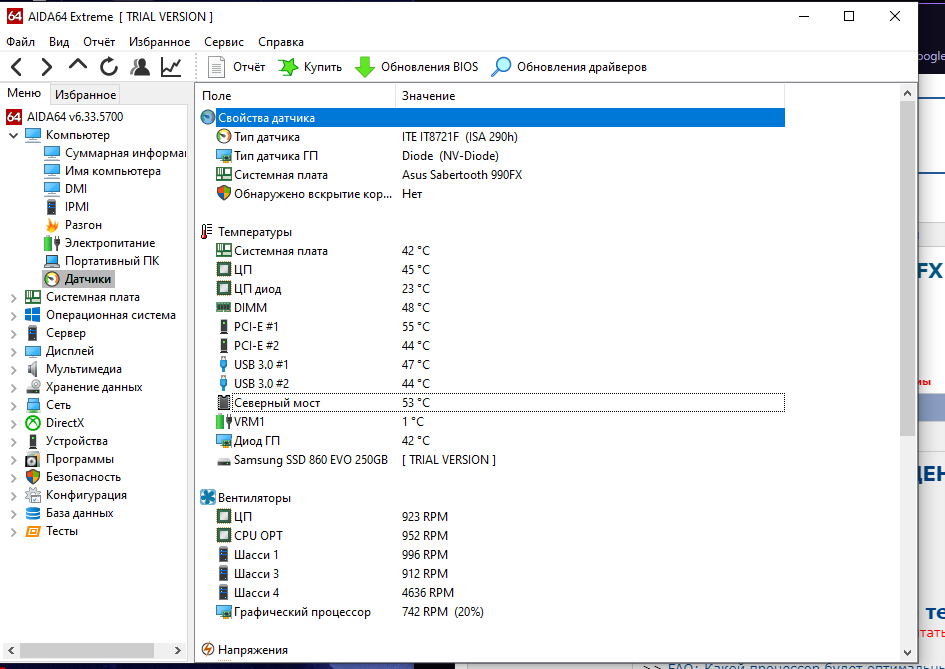Select the Шасси 4 fan row
The height and width of the screenshot is (669, 945).
(500, 593)
